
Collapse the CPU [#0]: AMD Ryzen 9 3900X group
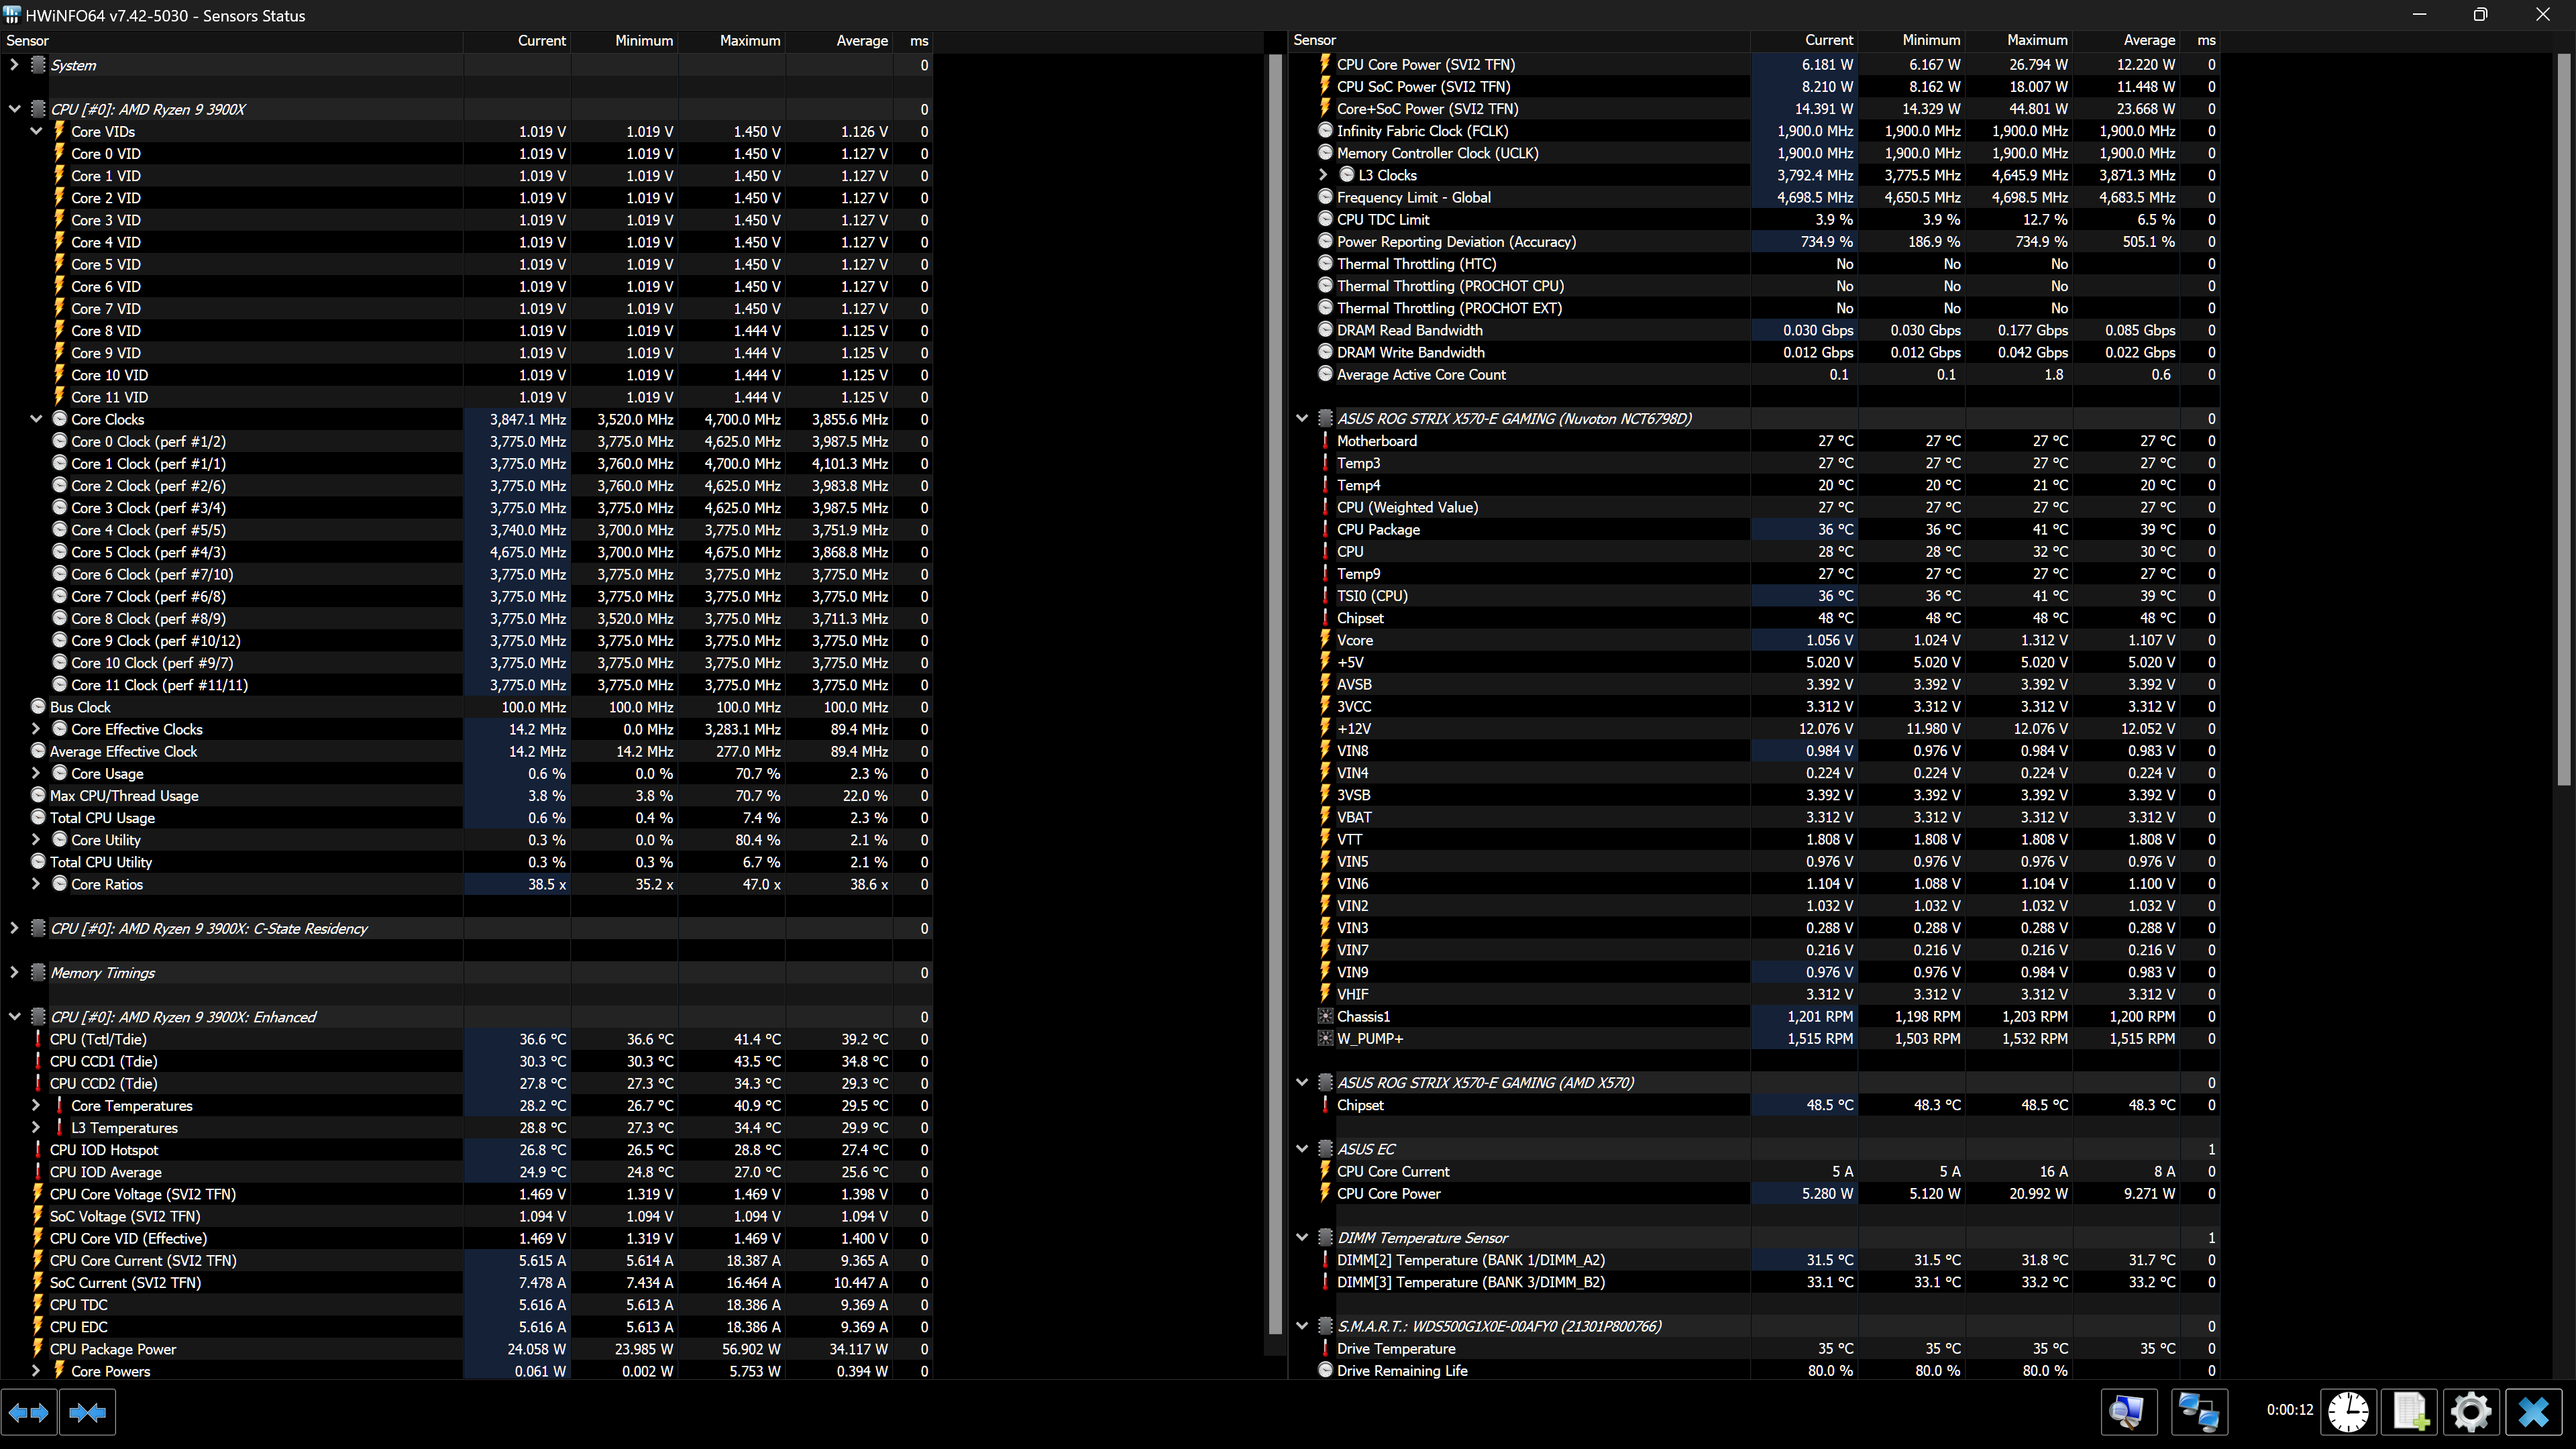coord(14,109)
